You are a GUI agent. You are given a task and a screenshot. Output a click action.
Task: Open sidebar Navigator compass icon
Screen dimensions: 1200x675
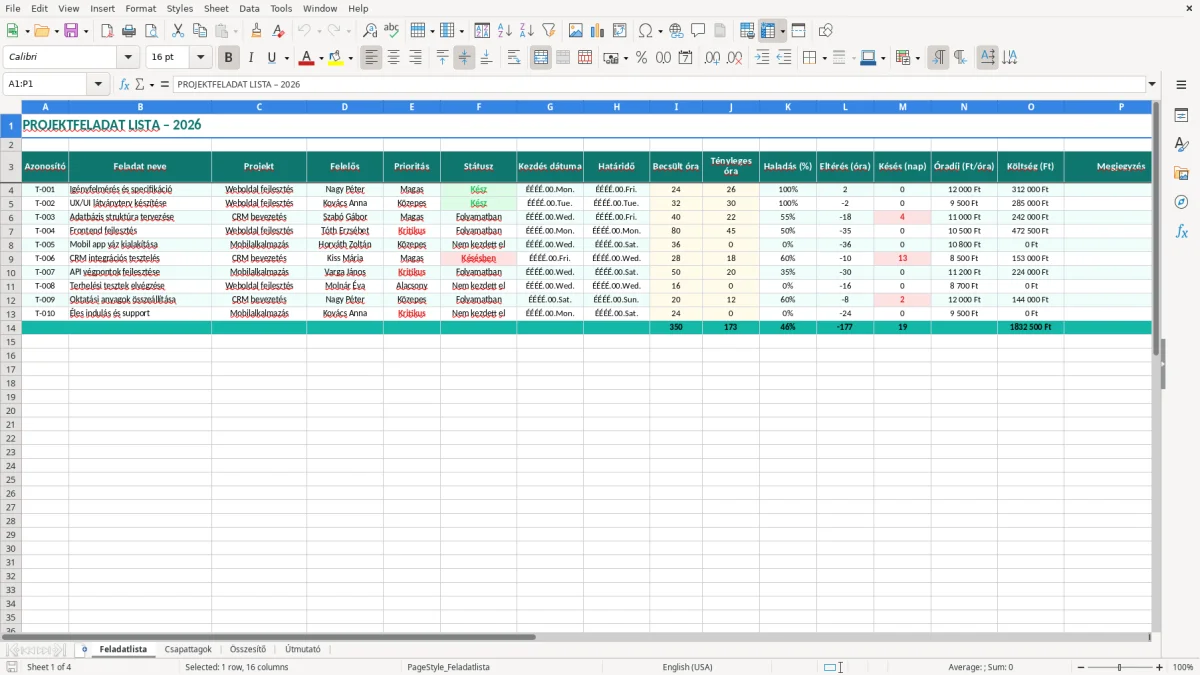coord(1181,202)
